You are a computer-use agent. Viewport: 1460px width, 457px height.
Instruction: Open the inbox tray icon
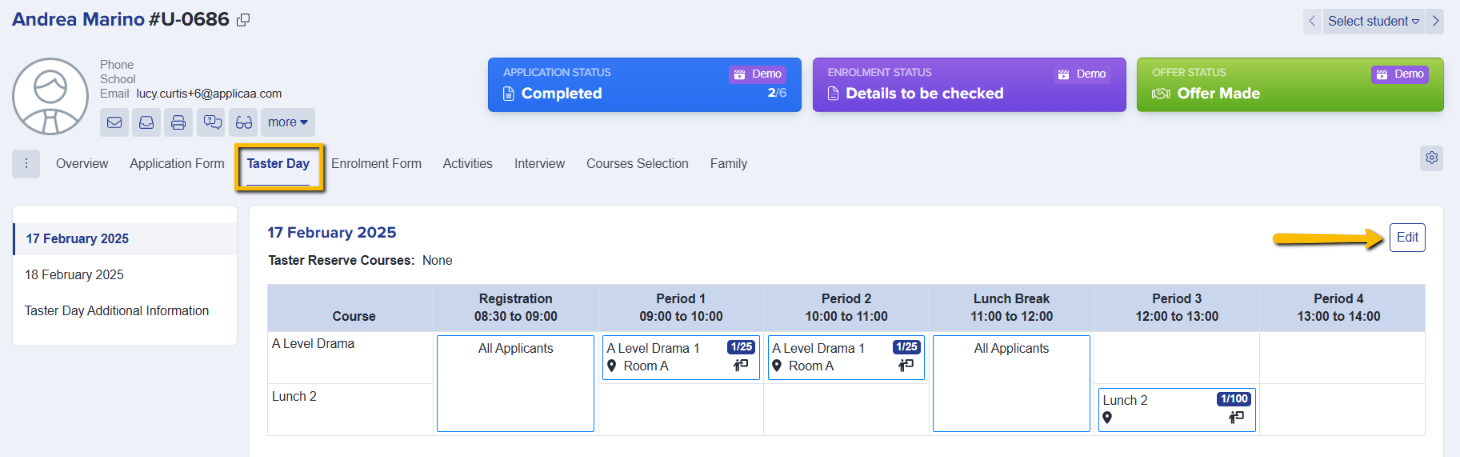(146, 123)
